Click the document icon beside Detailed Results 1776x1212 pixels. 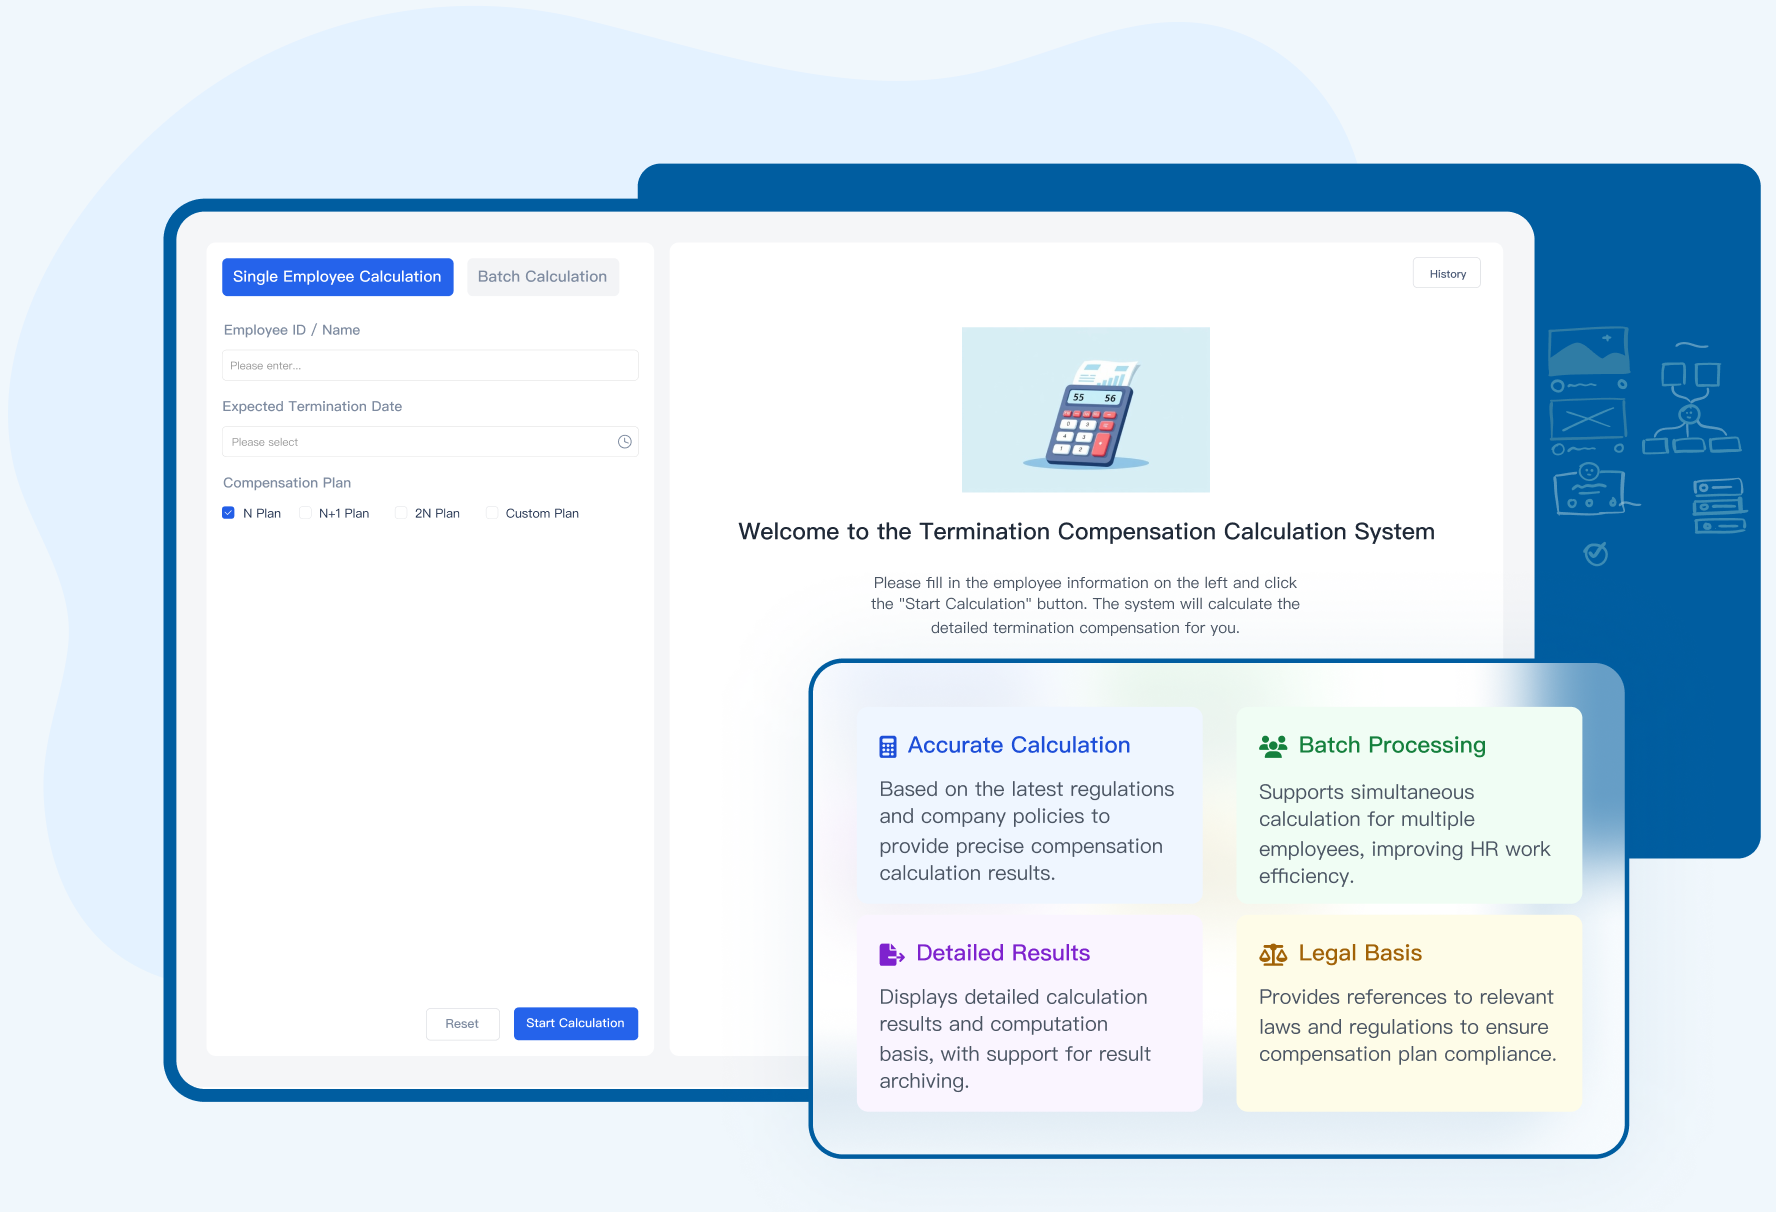tap(890, 954)
